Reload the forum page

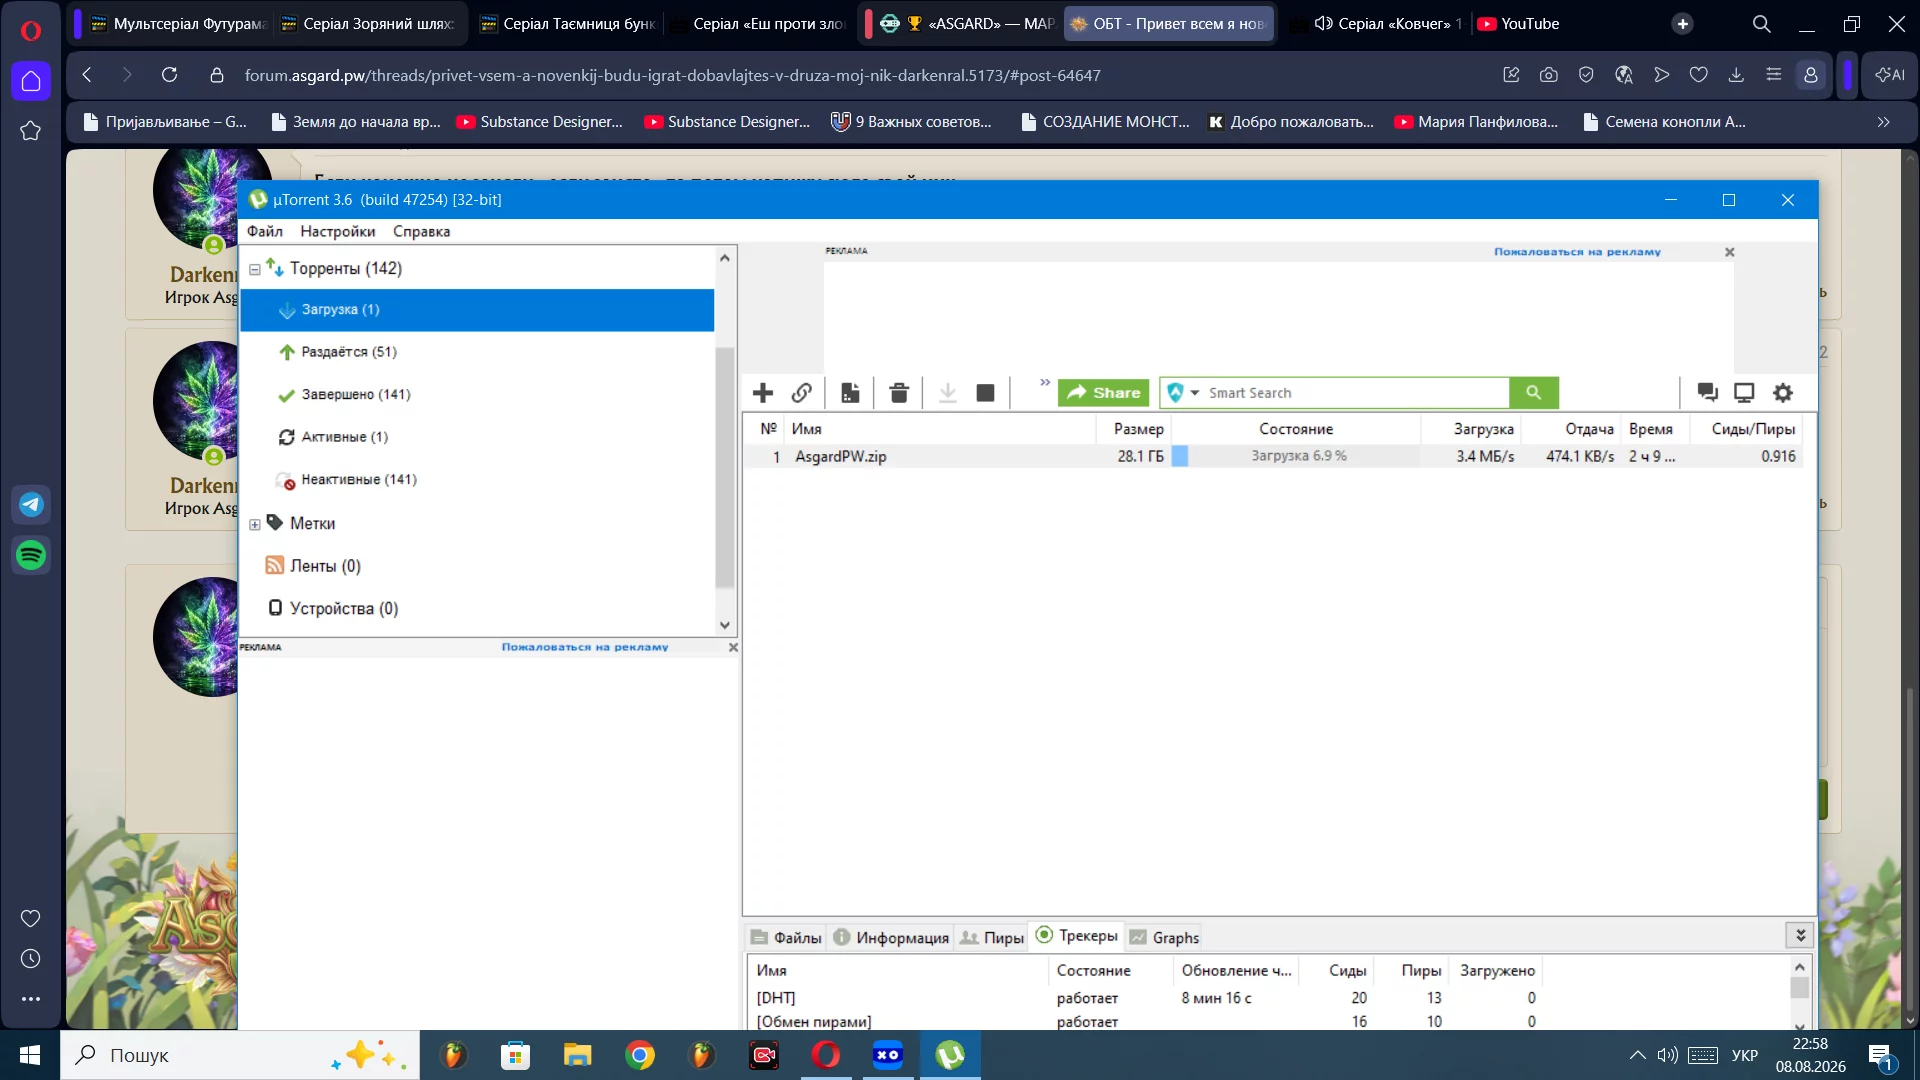click(x=170, y=75)
